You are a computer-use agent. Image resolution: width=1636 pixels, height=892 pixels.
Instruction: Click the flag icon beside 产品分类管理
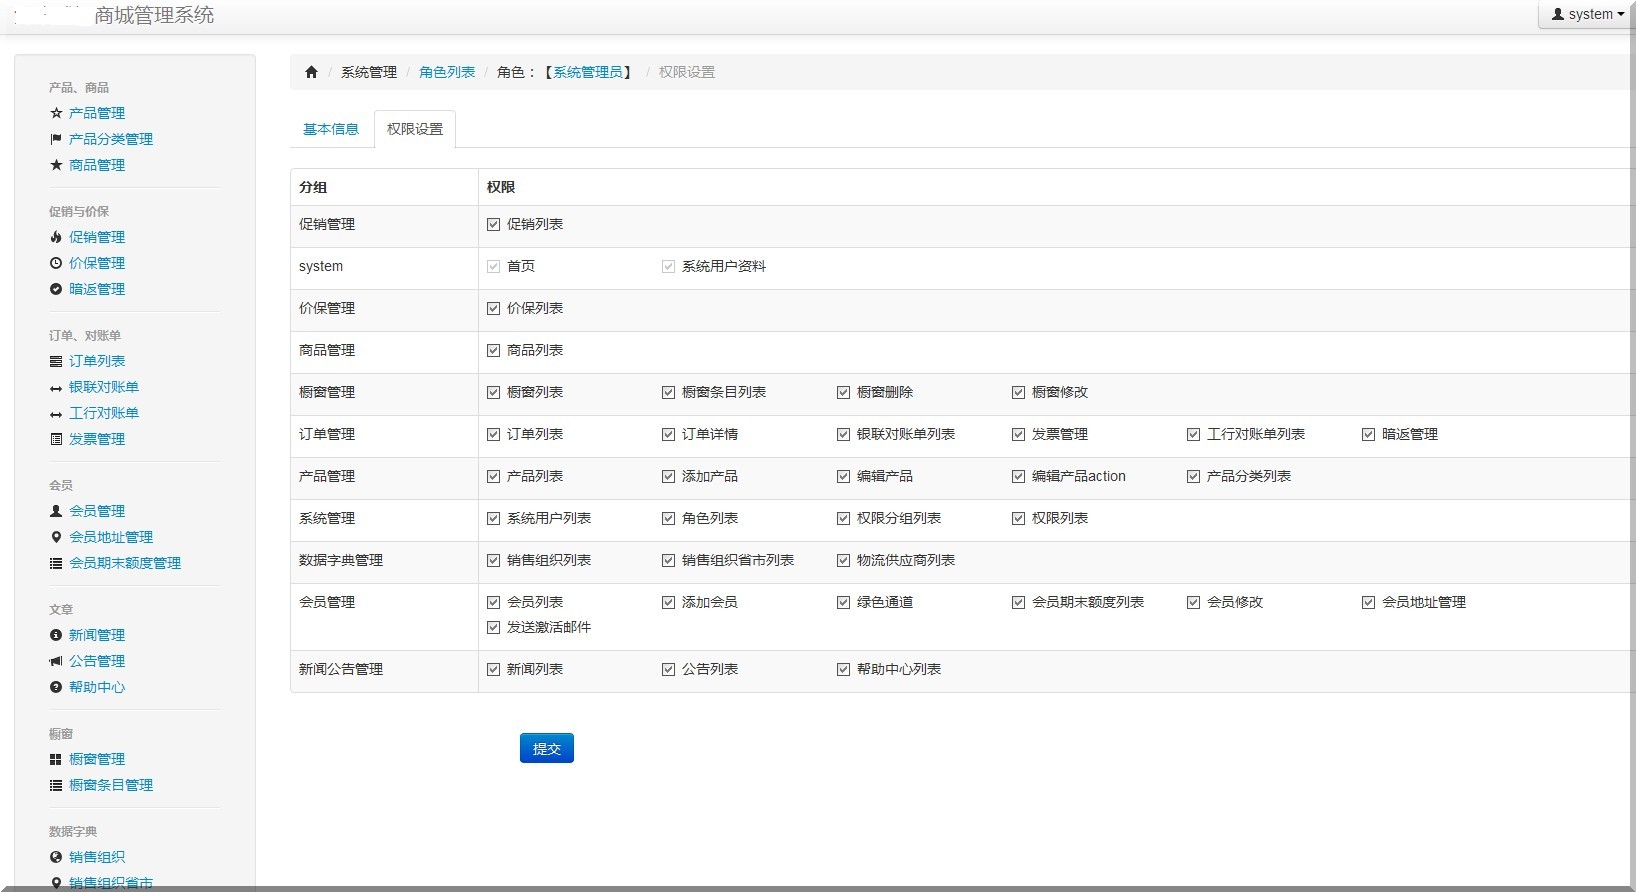click(56, 139)
